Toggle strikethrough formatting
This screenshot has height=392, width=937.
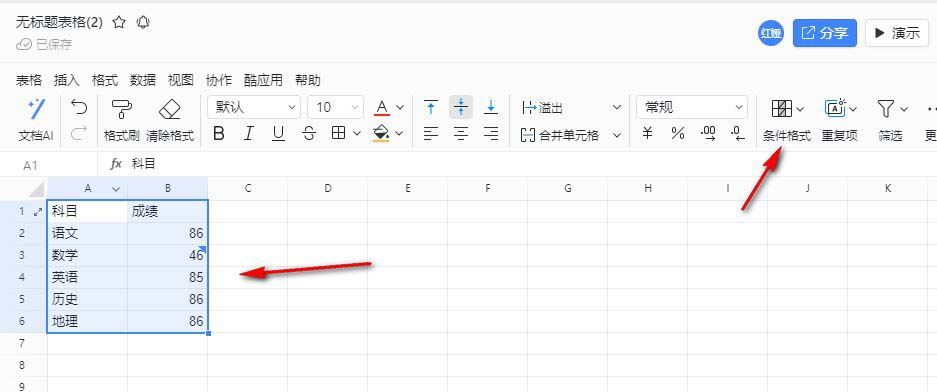pyautogui.click(x=309, y=134)
